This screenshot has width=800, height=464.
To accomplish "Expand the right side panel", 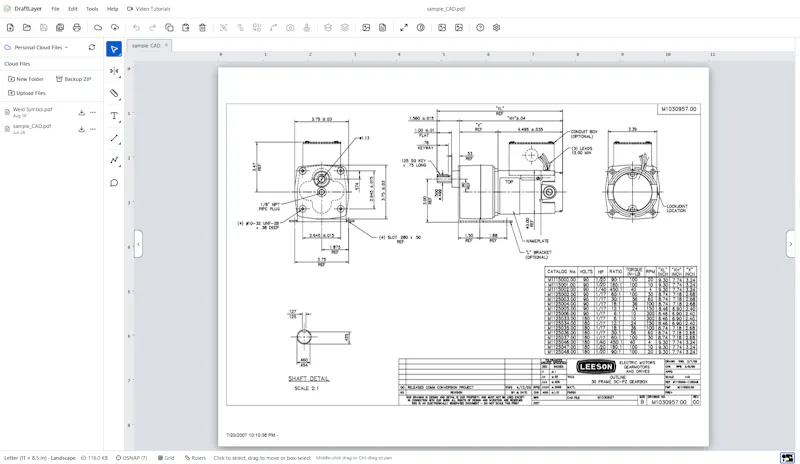I will pyautogui.click(x=790, y=244).
